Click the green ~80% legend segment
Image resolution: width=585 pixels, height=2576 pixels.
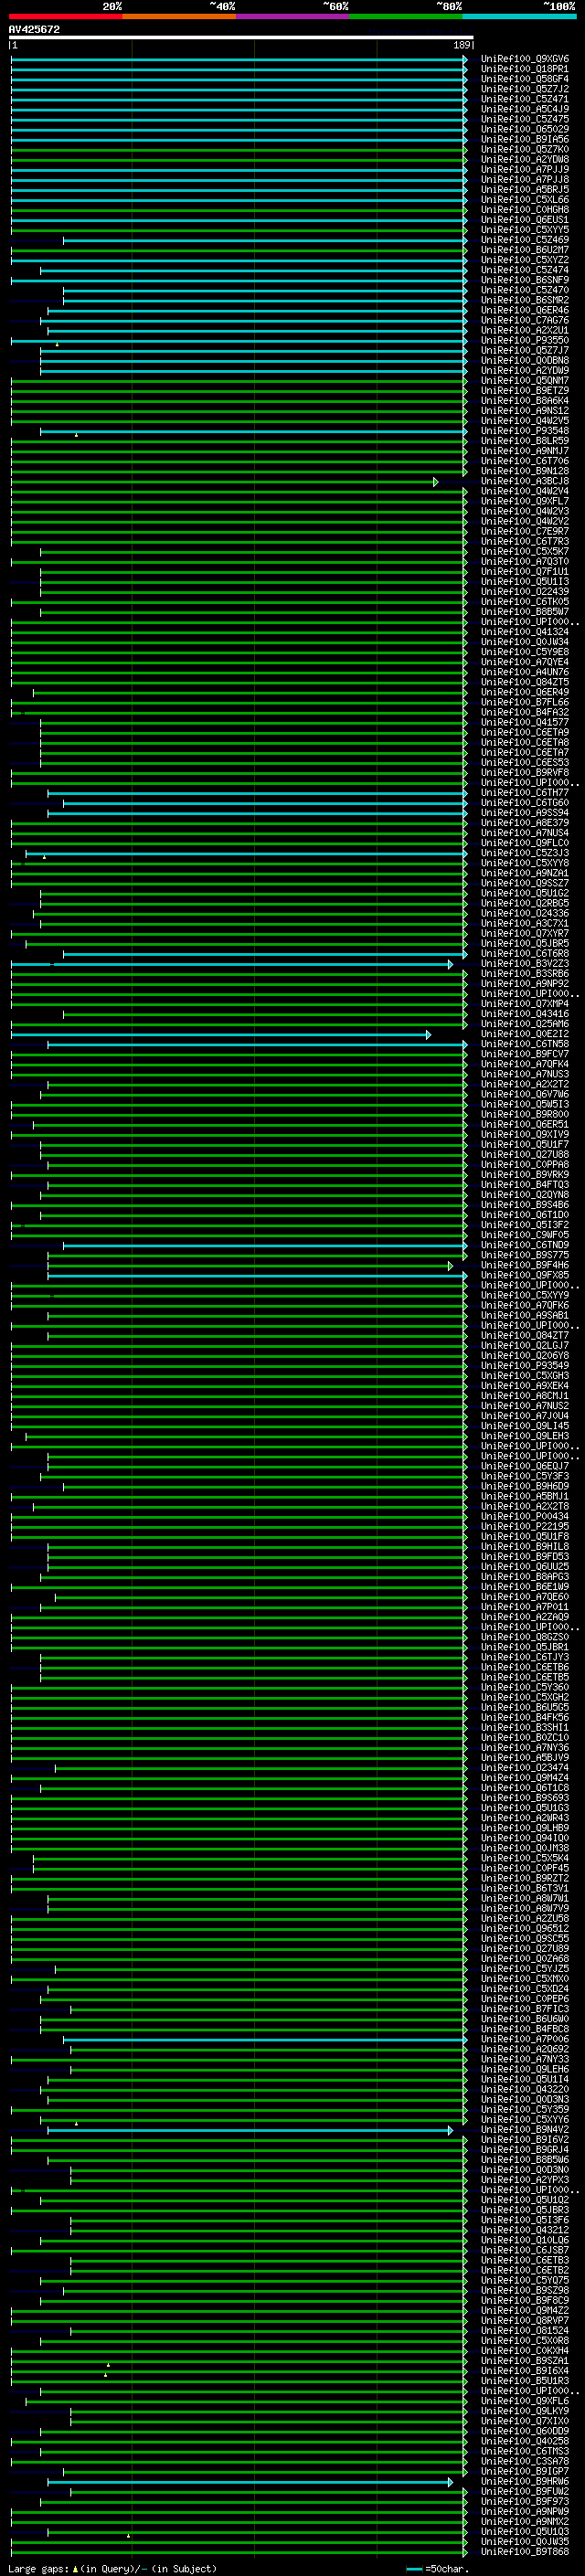tap(406, 16)
